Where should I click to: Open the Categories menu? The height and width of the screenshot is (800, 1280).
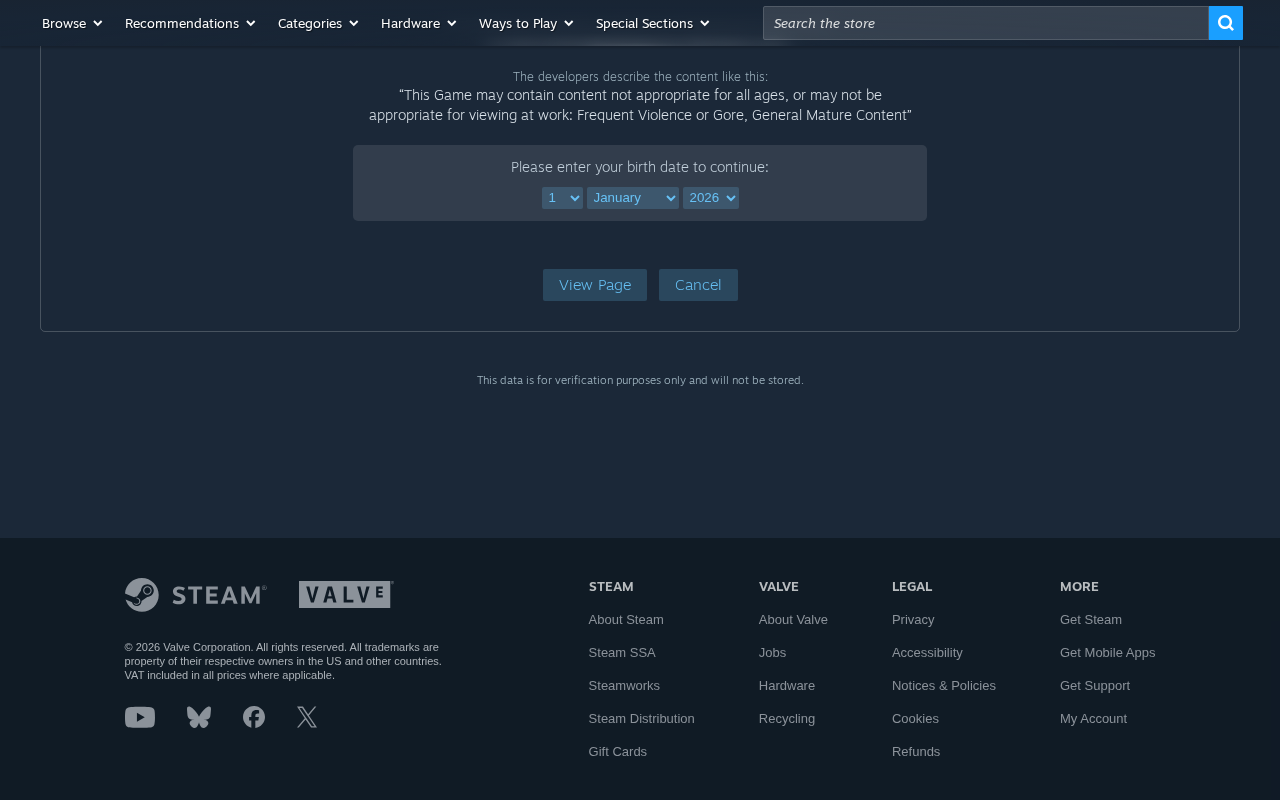tap(318, 23)
